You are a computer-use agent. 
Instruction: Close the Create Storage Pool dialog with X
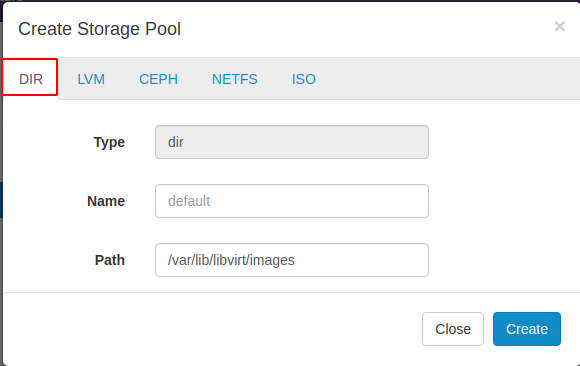(559, 26)
